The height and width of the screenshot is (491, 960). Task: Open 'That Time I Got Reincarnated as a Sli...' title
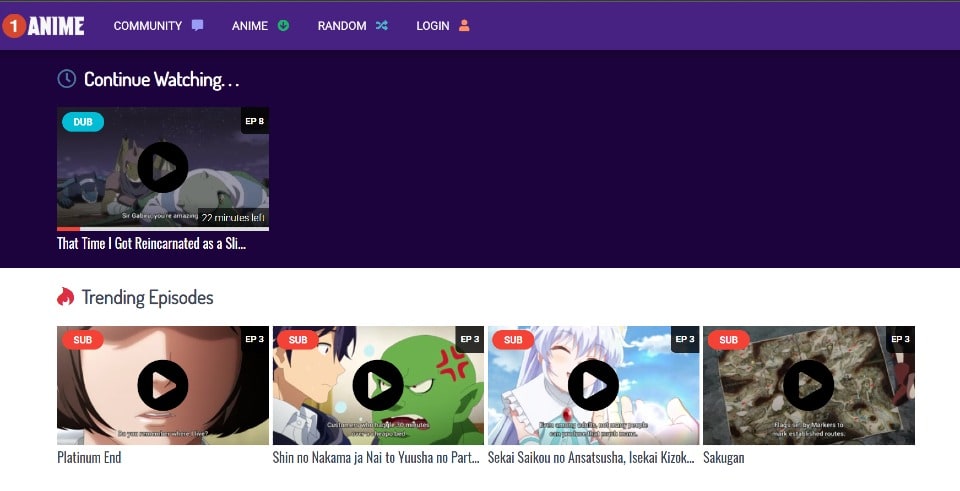[x=151, y=243]
